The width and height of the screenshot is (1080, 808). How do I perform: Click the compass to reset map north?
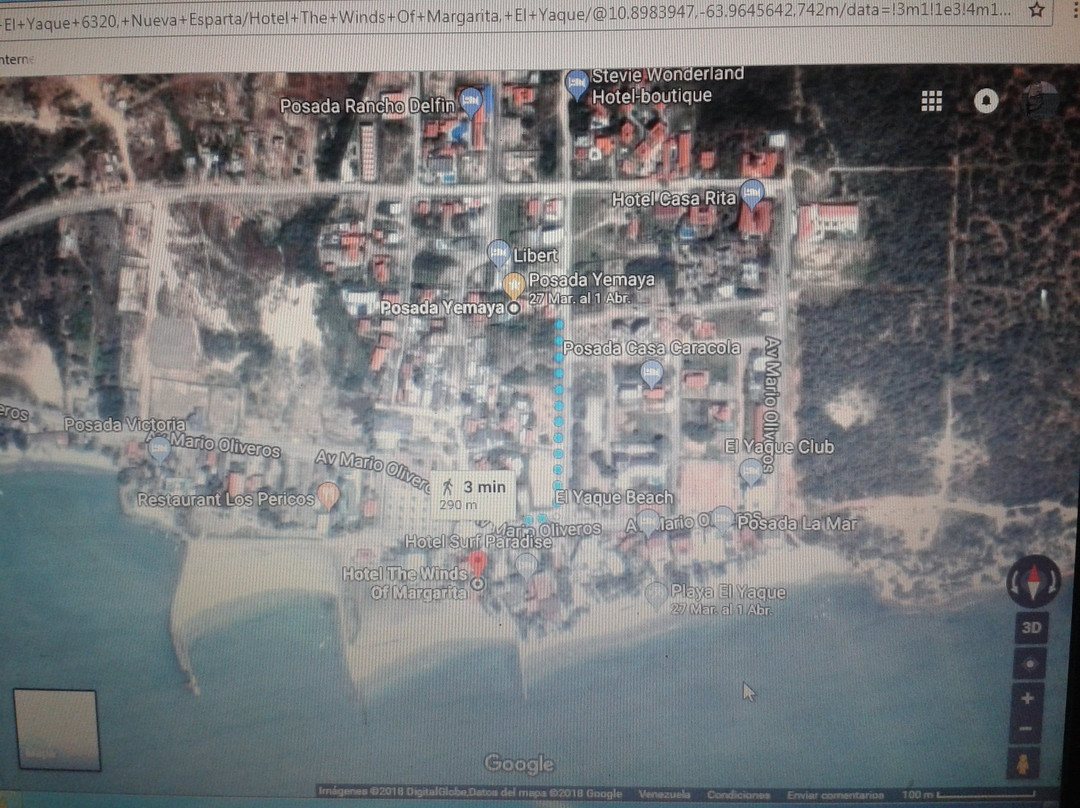click(1033, 581)
